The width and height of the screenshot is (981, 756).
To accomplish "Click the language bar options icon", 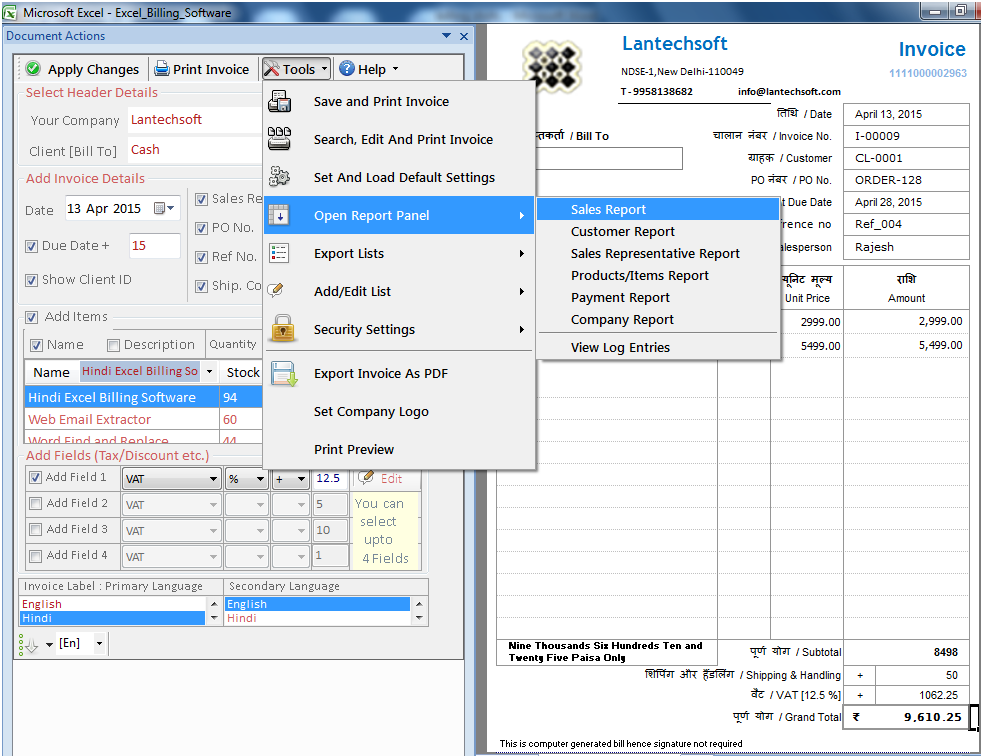I will point(28,644).
